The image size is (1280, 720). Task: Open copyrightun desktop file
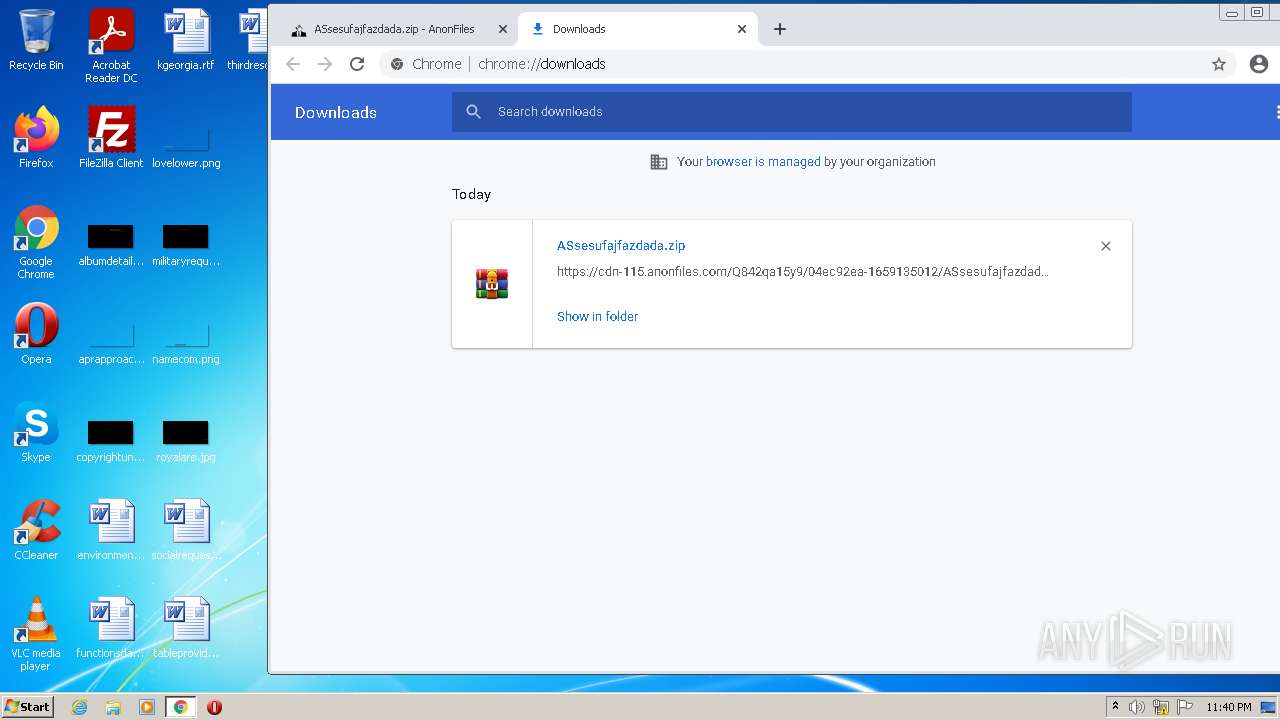tap(111, 442)
